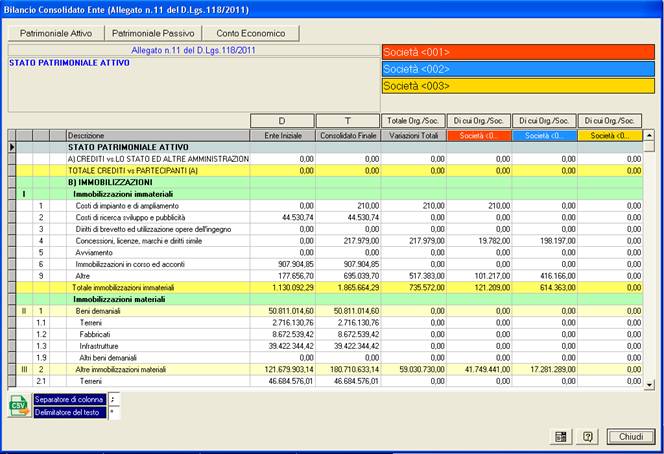The height and width of the screenshot is (454, 664).
Task: Click the Ente Iniziale column header
Action: pos(283,136)
